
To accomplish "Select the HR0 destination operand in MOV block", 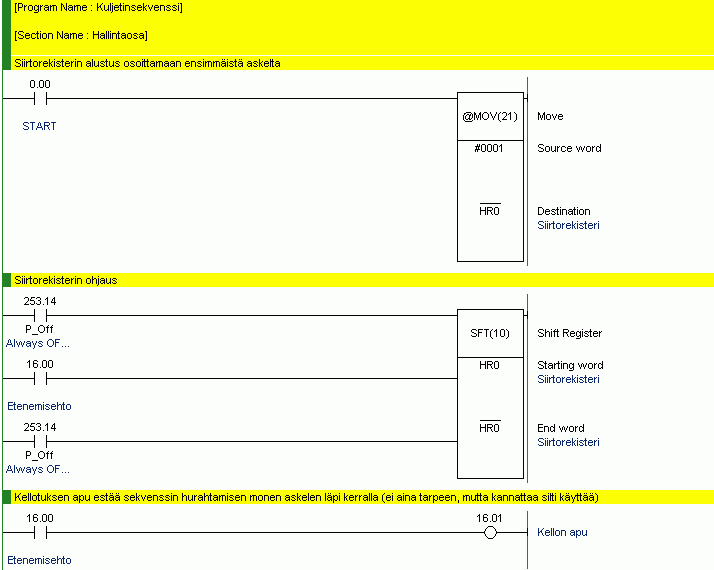I will [x=490, y=212].
